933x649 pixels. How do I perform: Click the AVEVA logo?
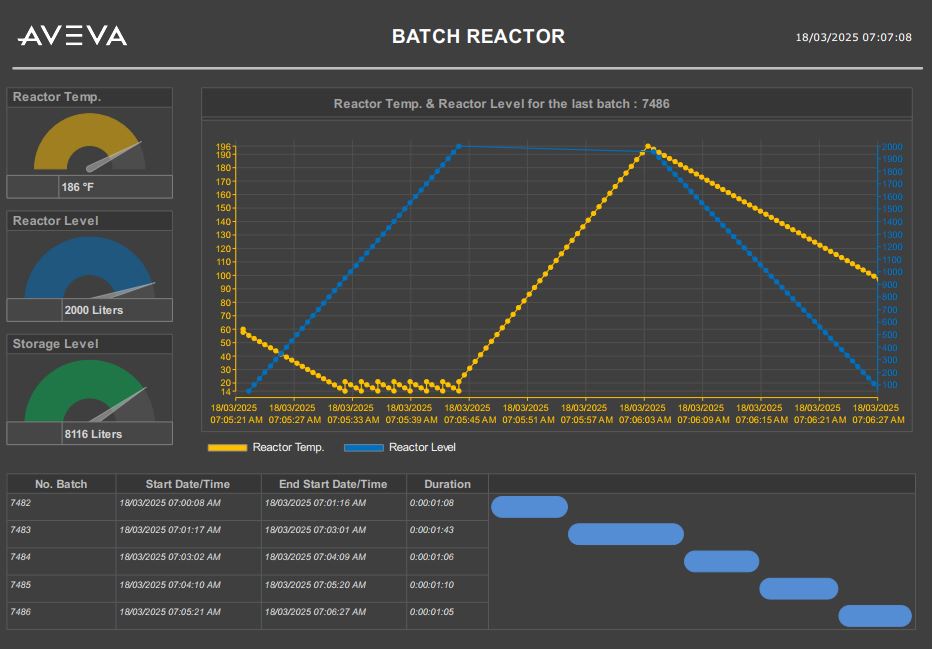click(72, 37)
